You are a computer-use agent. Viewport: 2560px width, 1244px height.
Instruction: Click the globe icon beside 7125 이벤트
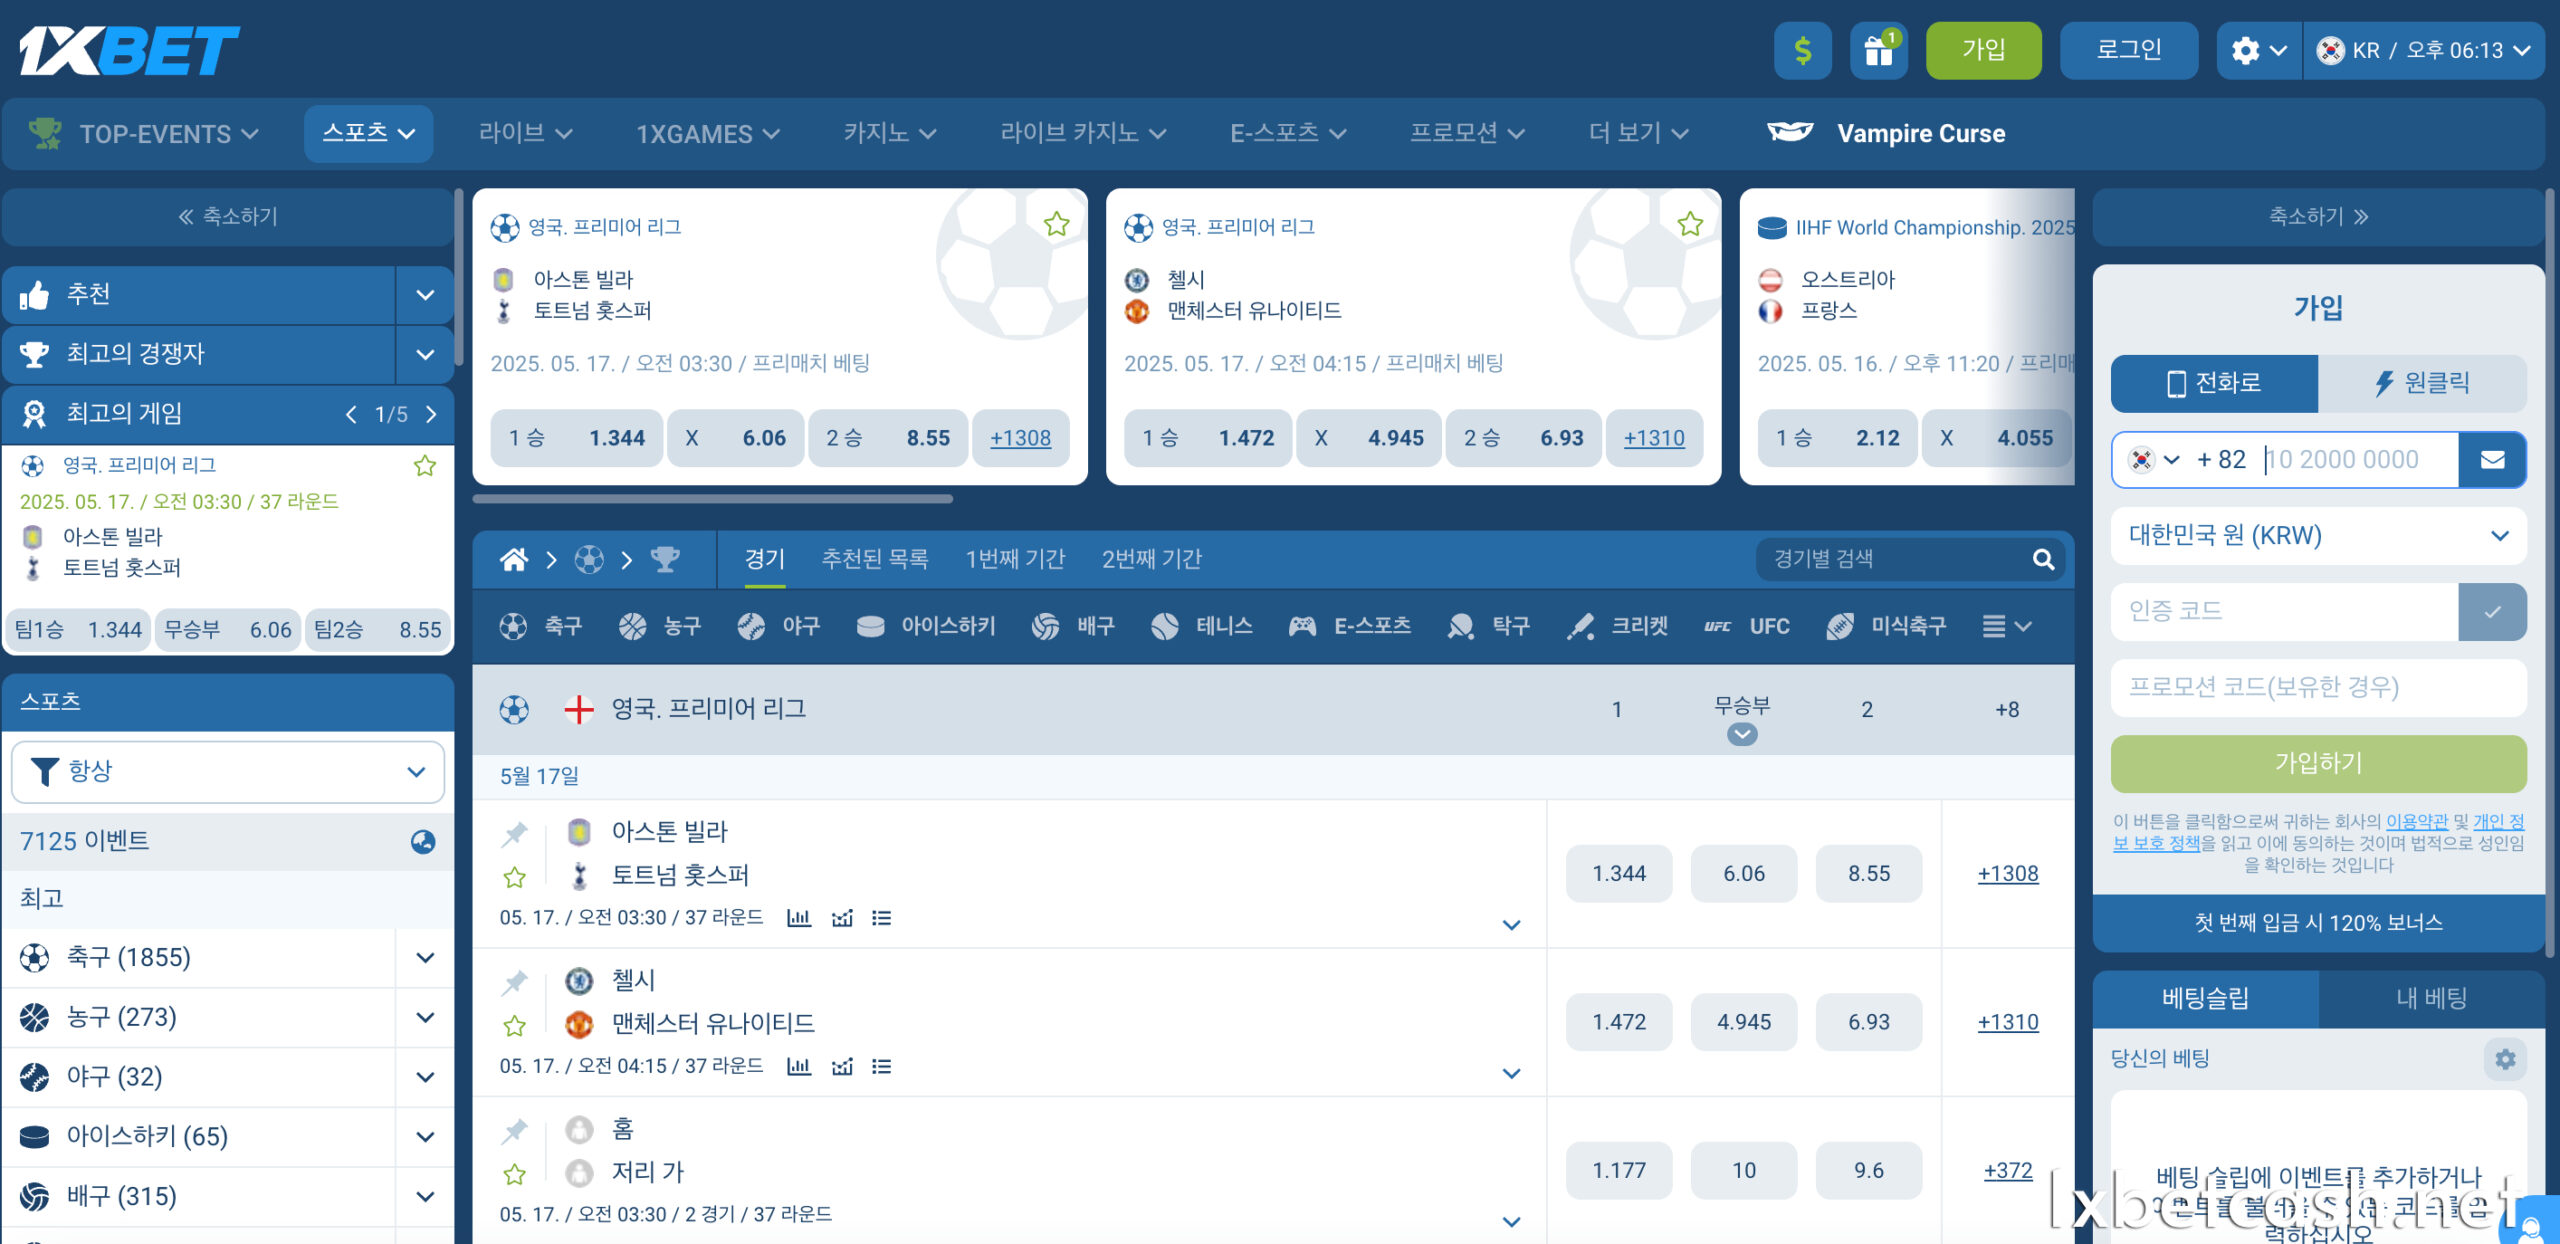tap(423, 841)
